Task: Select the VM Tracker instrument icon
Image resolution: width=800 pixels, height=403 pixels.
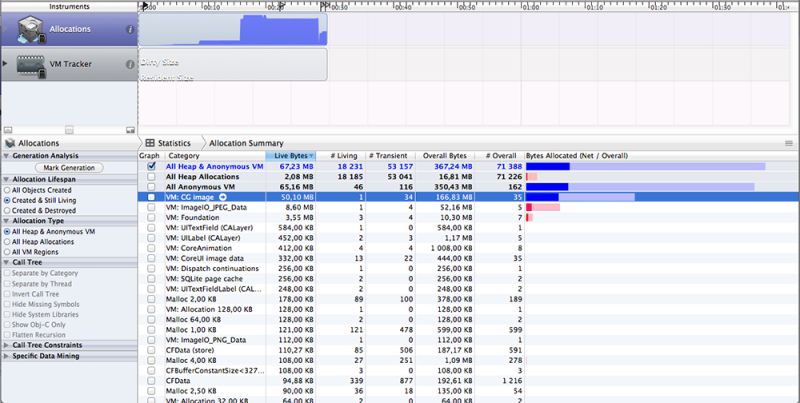Action: point(31,65)
